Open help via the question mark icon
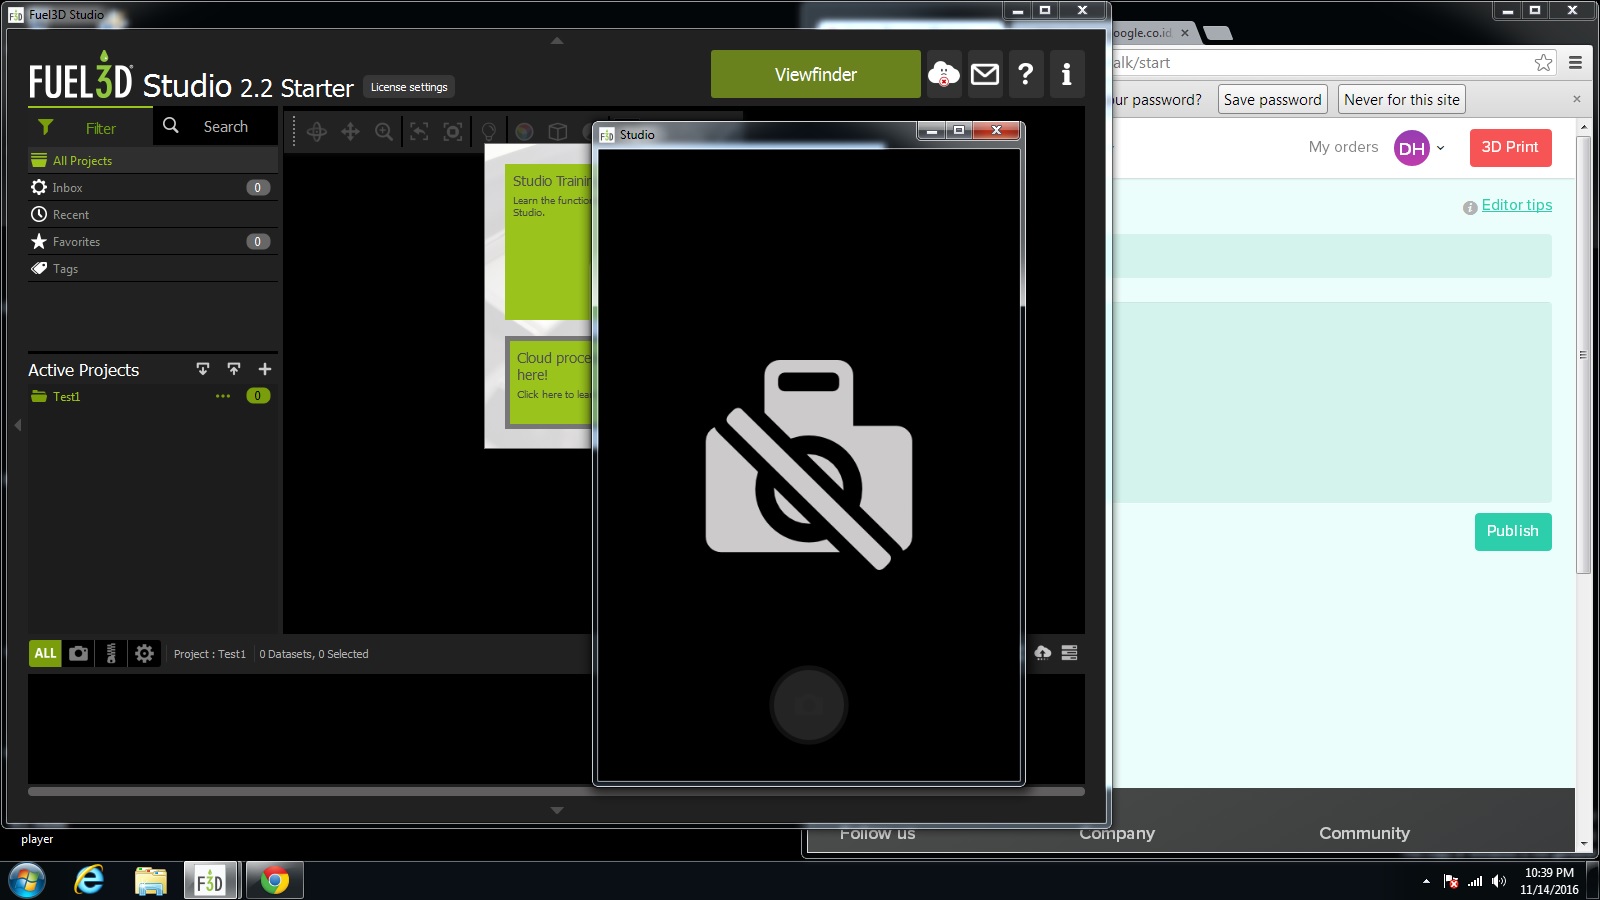 tap(1025, 74)
